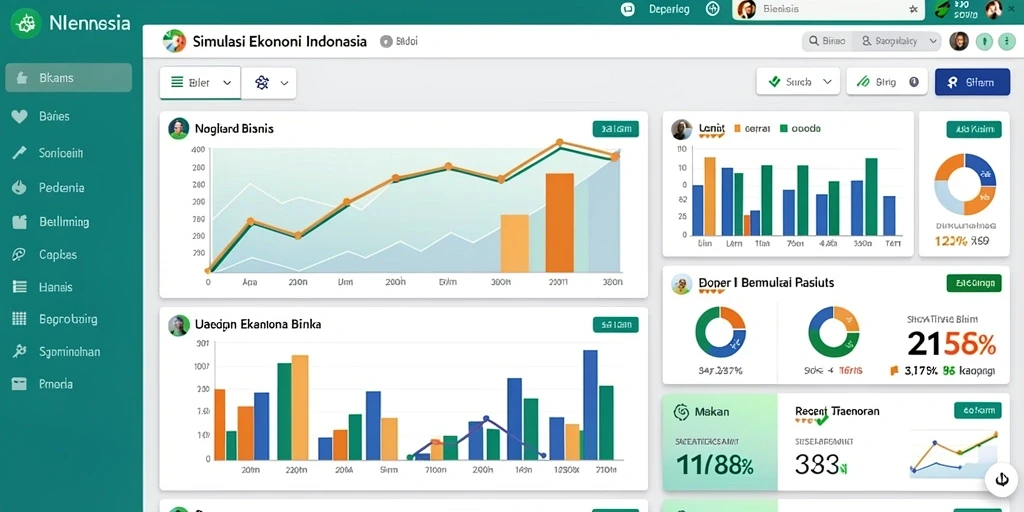
Task: Click the 3,179% value text
Action: tap(921, 371)
